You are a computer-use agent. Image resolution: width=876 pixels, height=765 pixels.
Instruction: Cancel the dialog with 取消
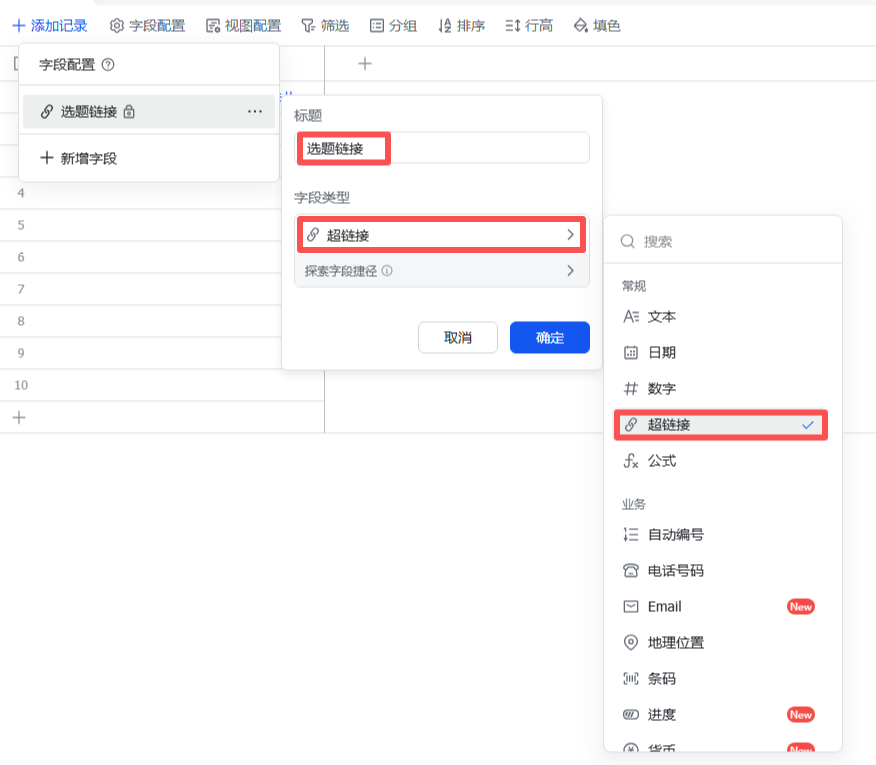pos(457,337)
